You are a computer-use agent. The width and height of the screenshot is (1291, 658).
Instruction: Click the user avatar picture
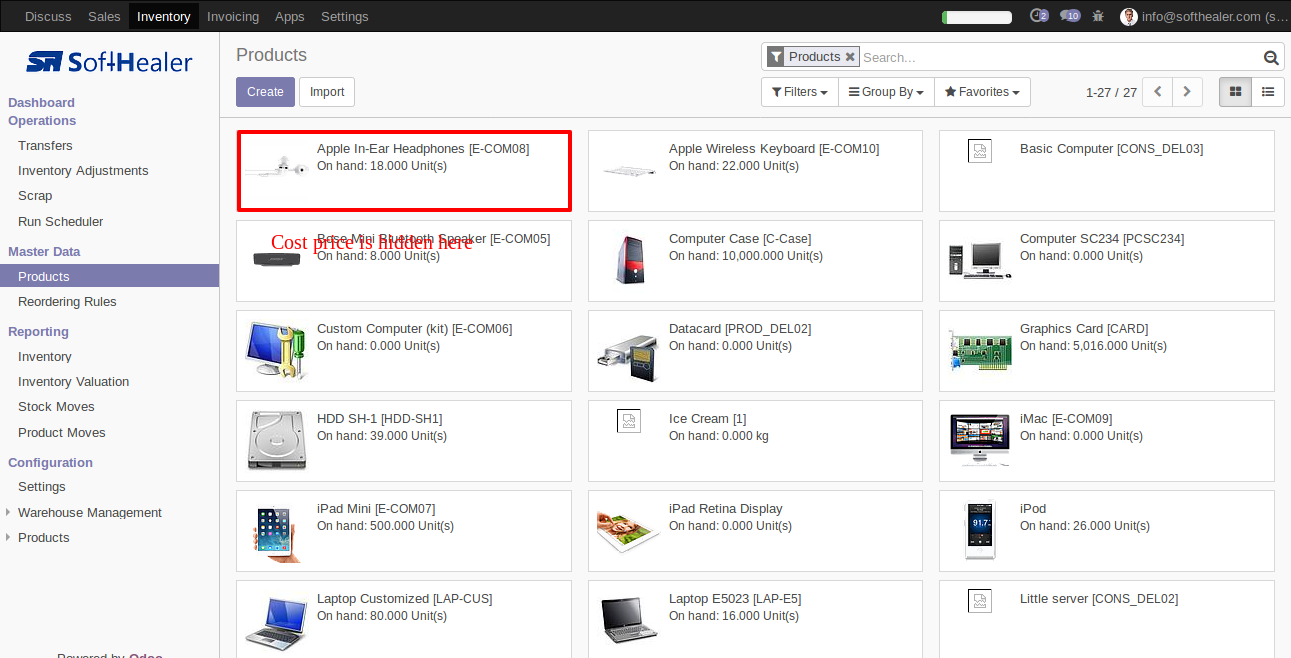coord(1129,16)
